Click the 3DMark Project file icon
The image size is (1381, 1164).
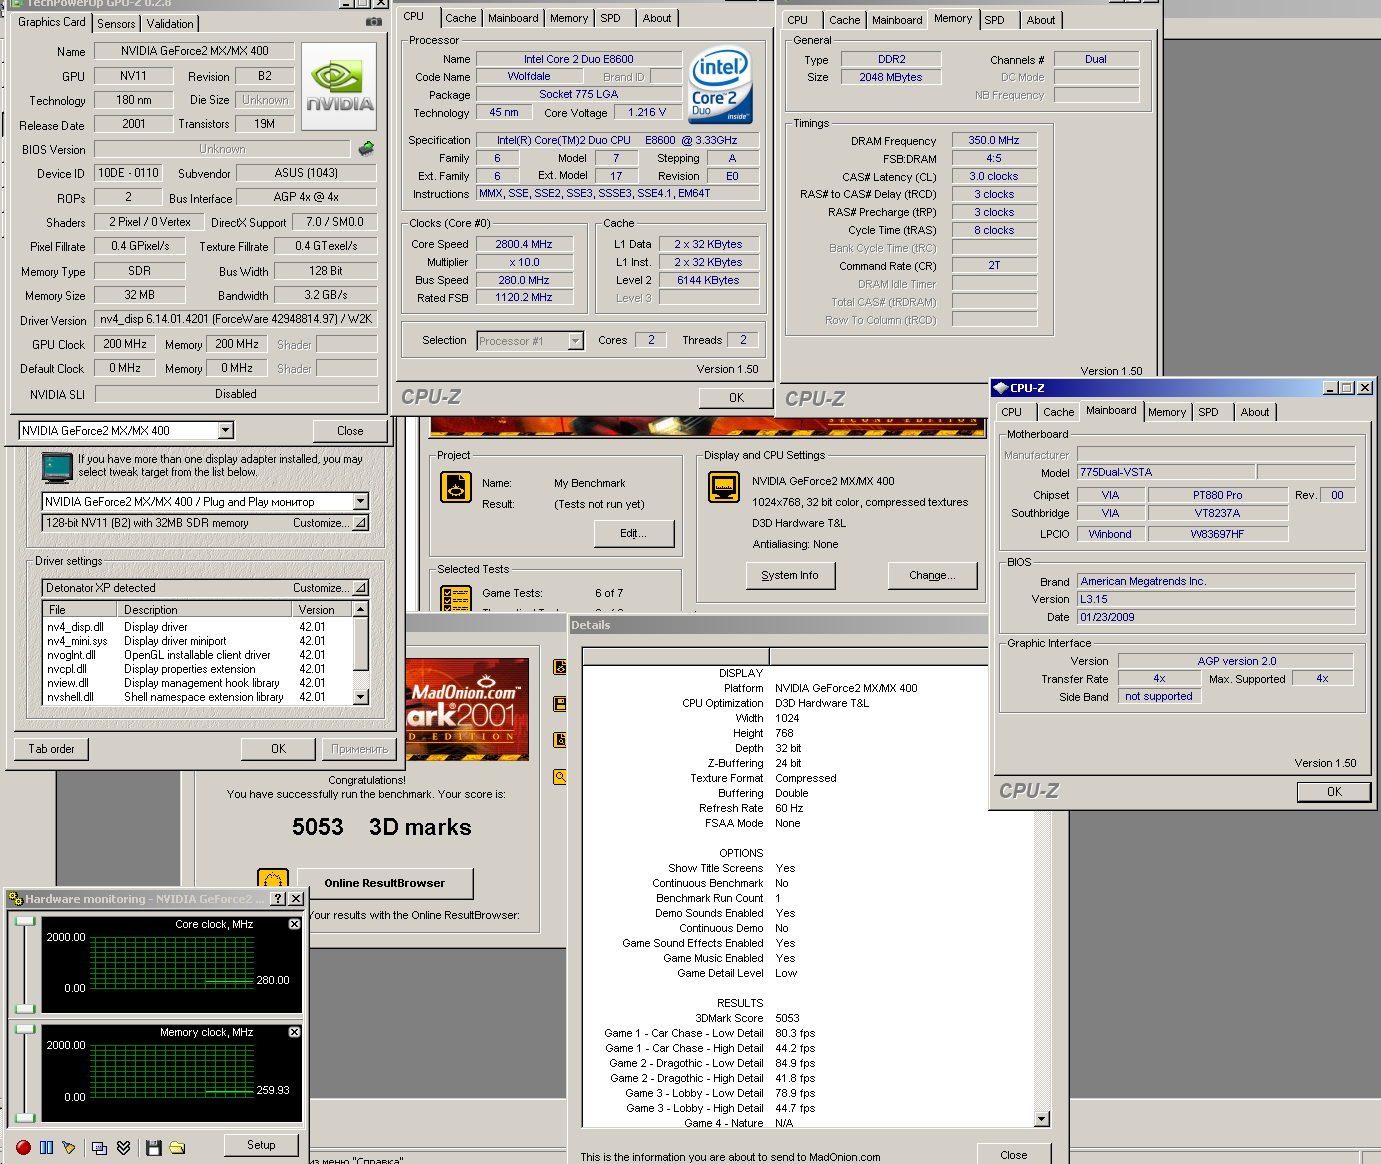[x=456, y=487]
